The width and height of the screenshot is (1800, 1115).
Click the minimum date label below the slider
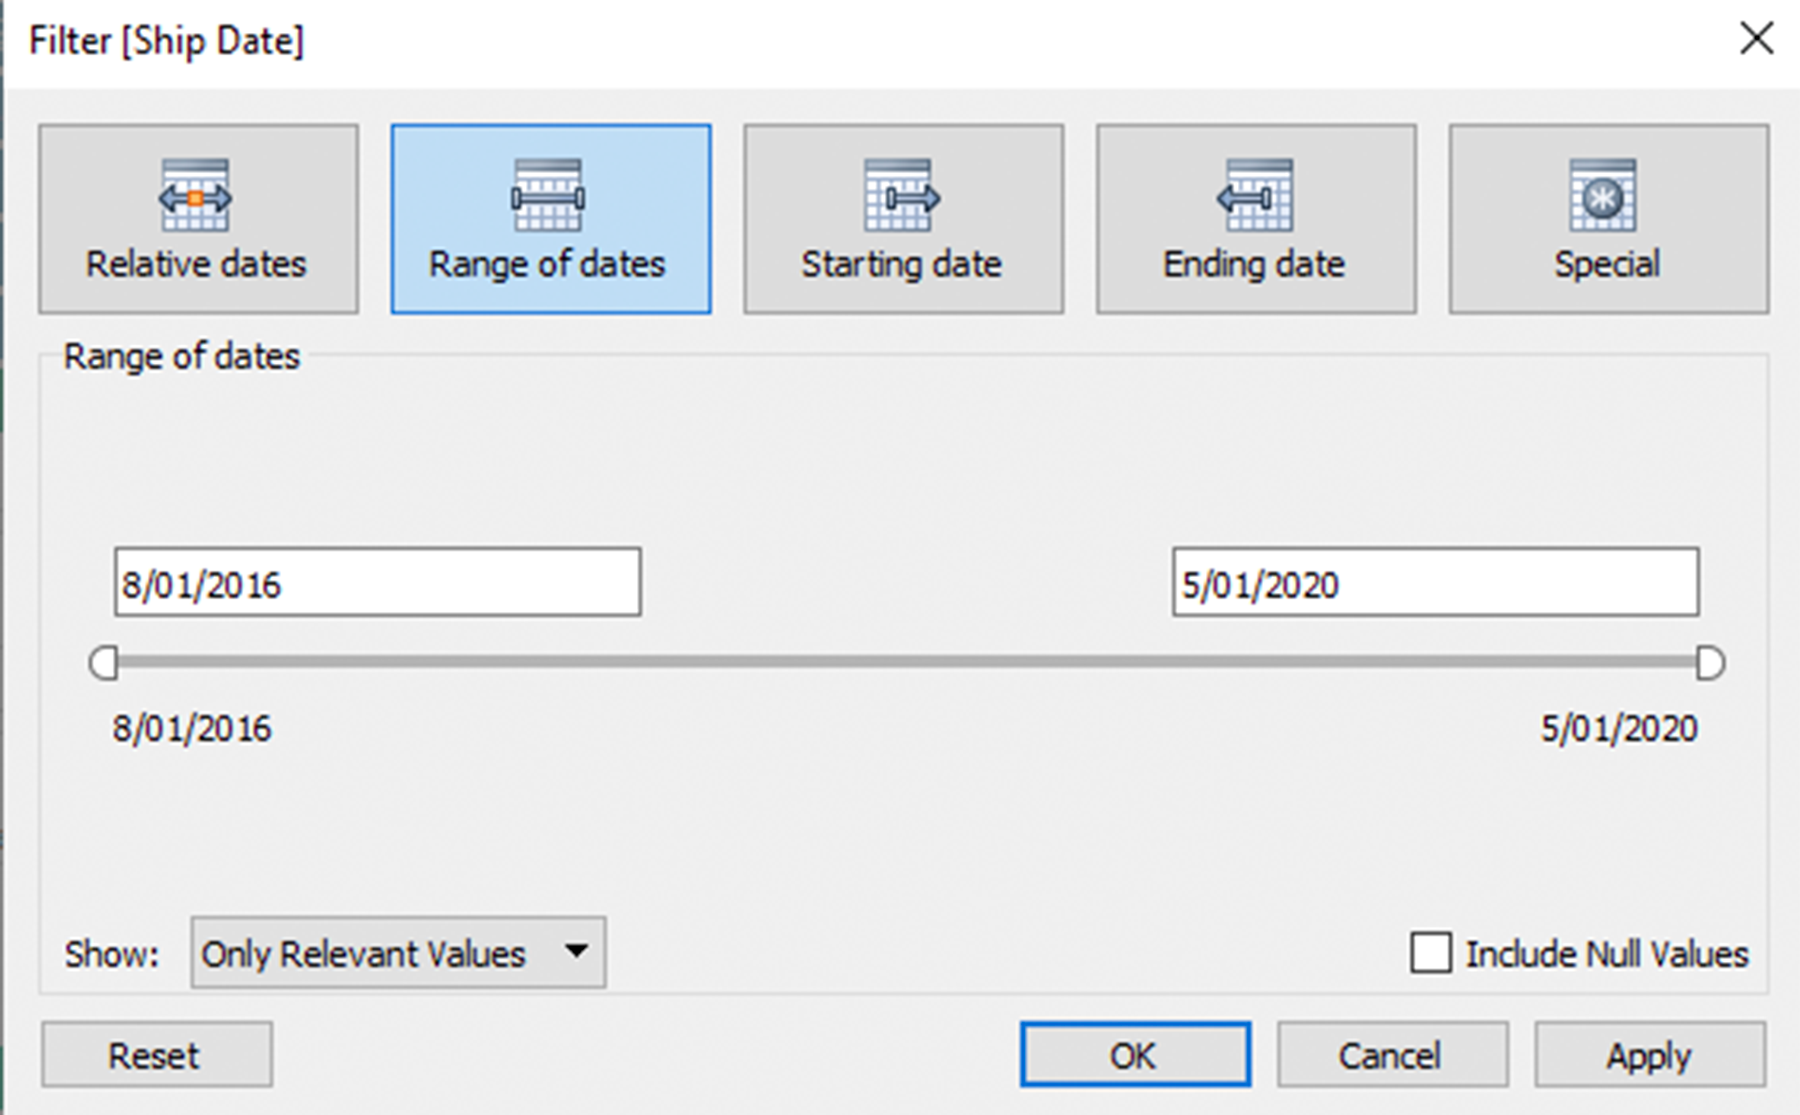point(192,729)
